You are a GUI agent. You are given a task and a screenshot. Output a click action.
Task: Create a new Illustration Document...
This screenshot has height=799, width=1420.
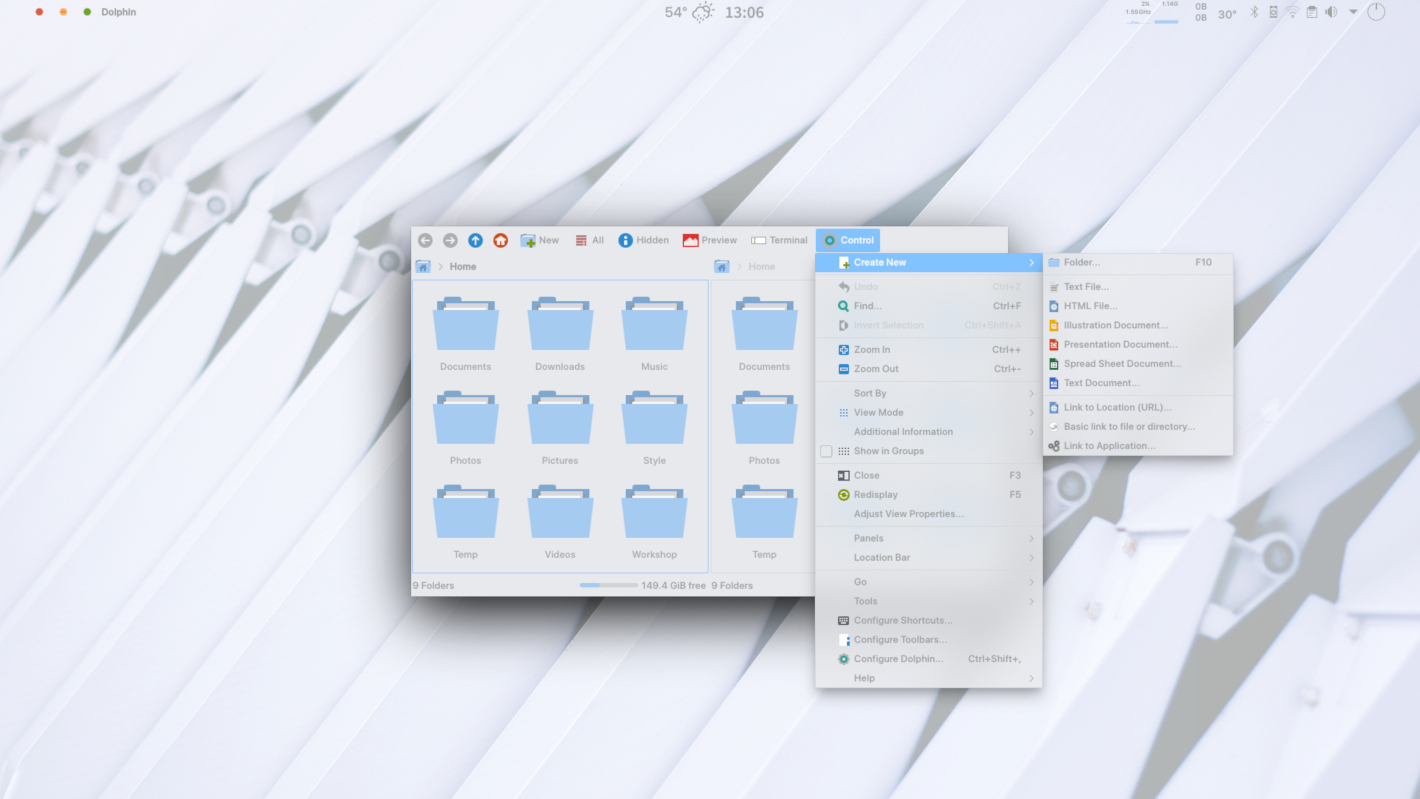pyautogui.click(x=1137, y=325)
